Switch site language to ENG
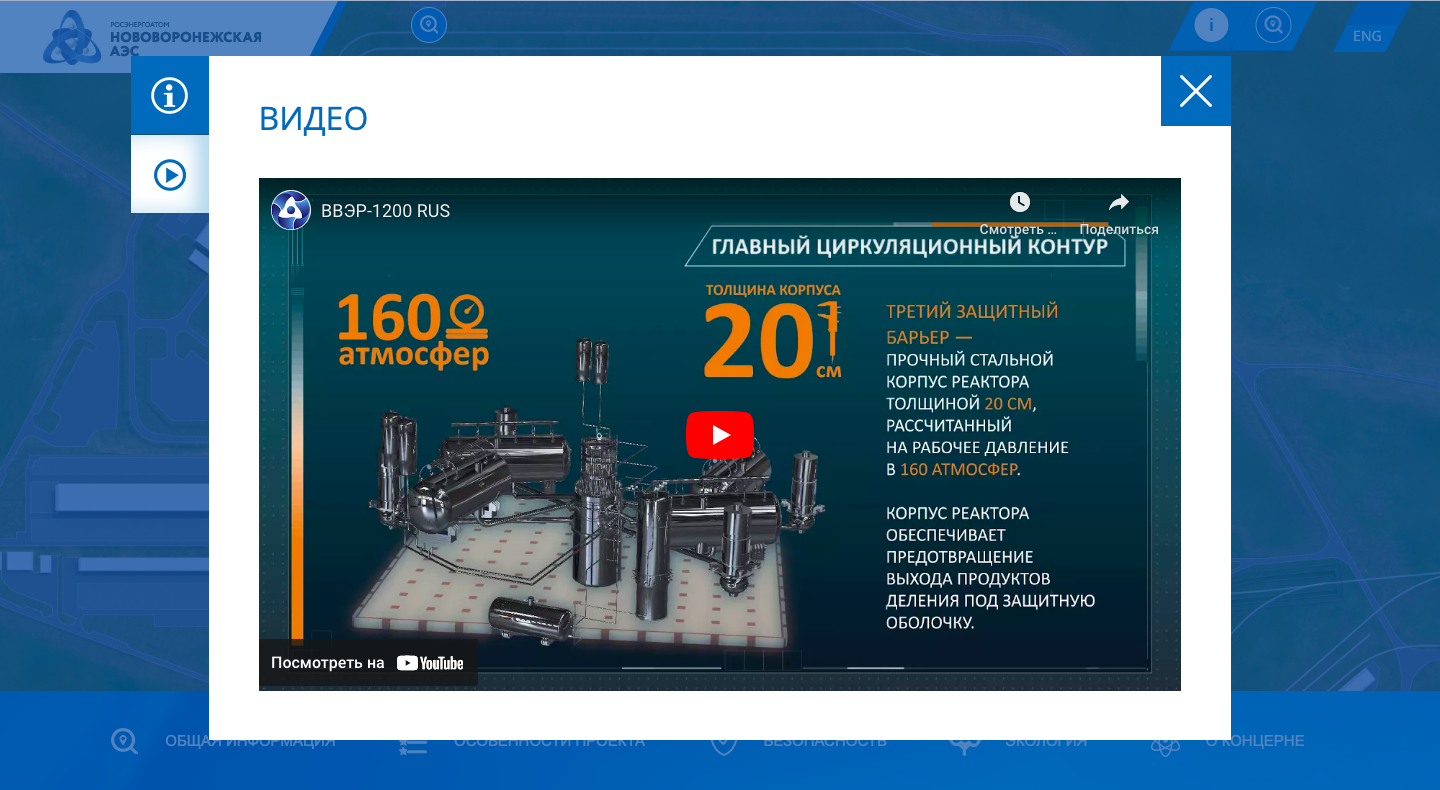 [1366, 36]
